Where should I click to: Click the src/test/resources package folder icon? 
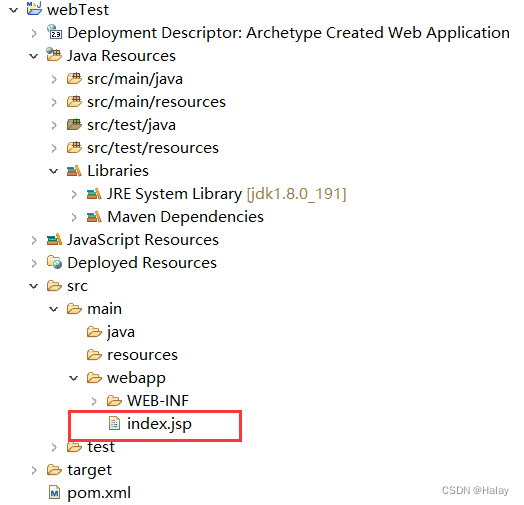coord(74,147)
